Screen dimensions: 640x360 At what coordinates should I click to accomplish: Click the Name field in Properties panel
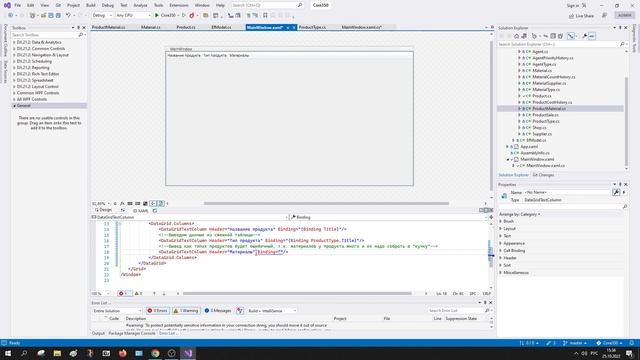coord(567,192)
